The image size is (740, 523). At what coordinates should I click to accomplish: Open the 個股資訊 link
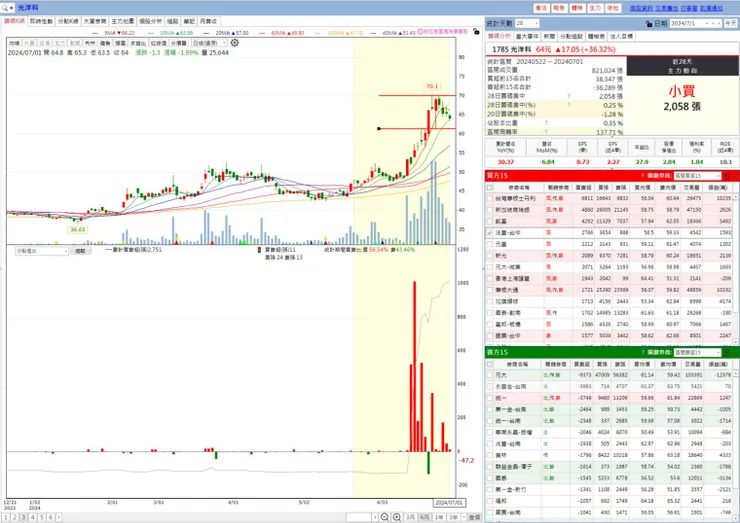point(641,8)
